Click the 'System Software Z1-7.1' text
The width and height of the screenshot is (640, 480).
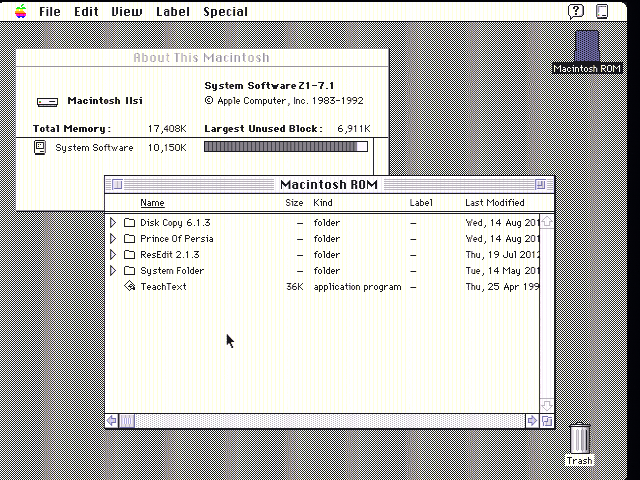[x=269, y=86]
